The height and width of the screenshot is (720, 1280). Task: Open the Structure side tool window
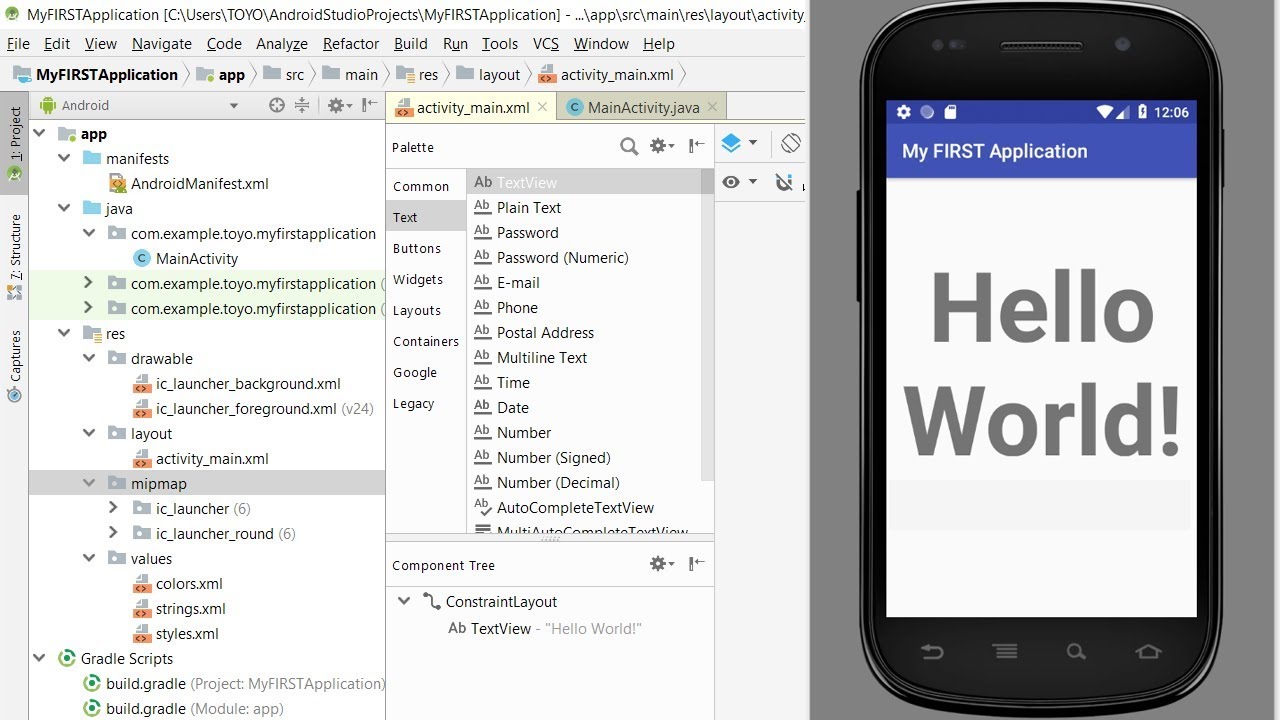pyautogui.click(x=15, y=255)
